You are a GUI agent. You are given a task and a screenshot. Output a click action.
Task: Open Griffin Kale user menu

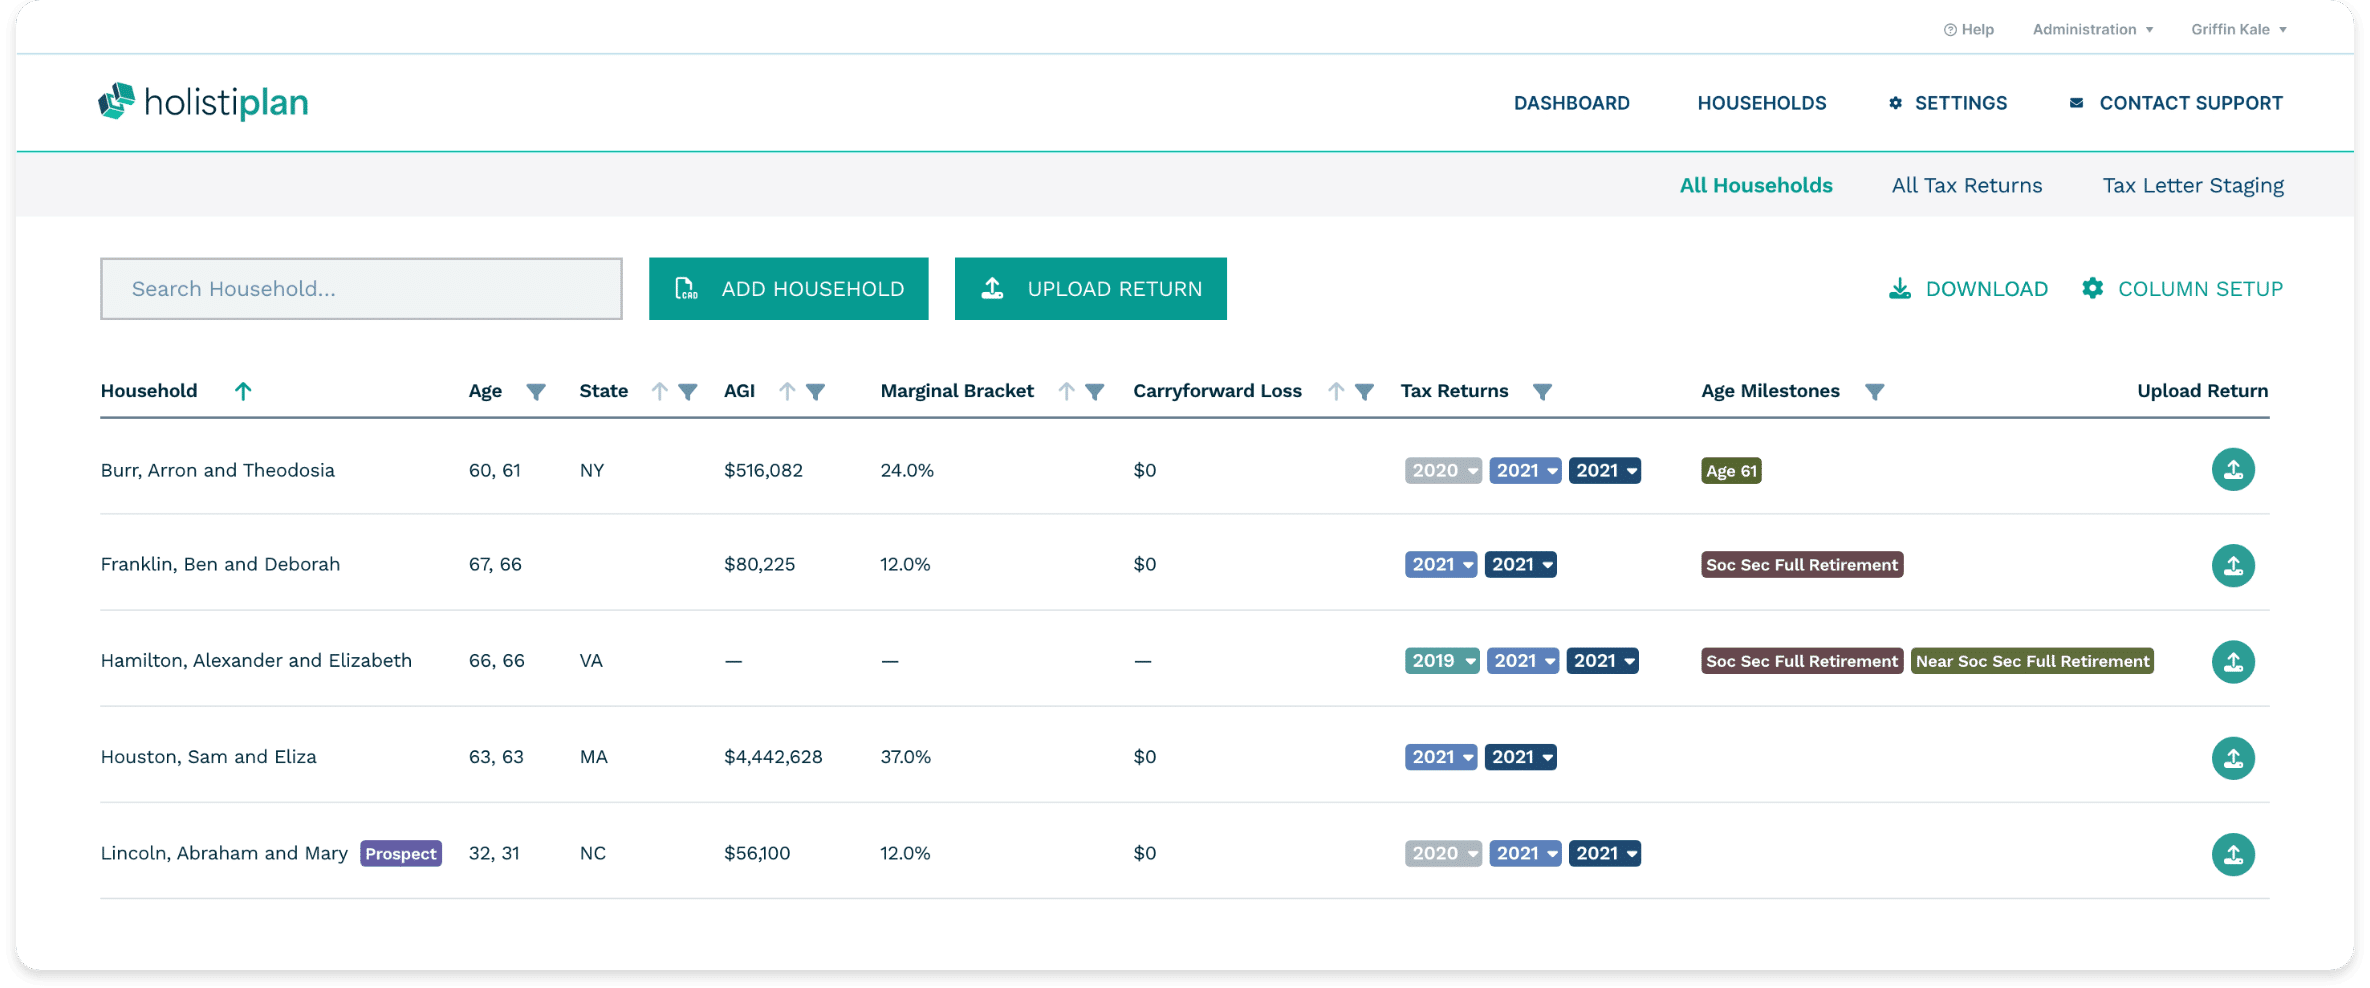[2238, 29]
